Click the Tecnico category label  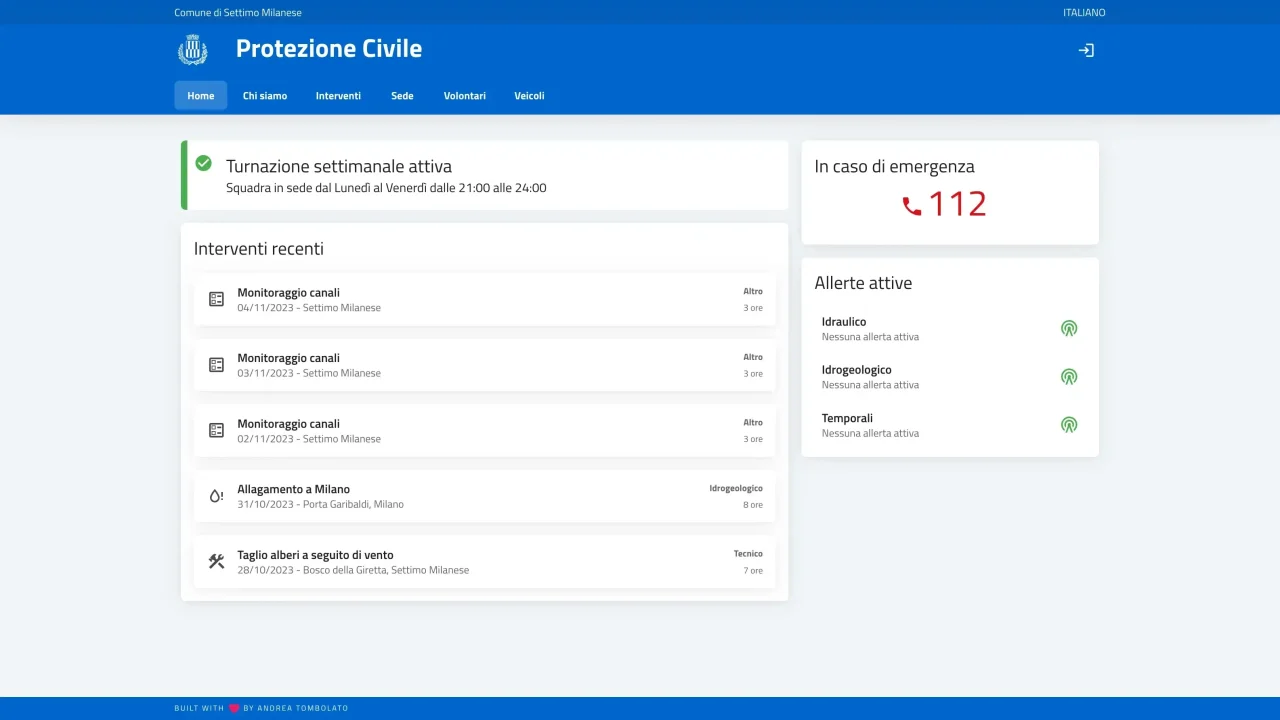(748, 554)
